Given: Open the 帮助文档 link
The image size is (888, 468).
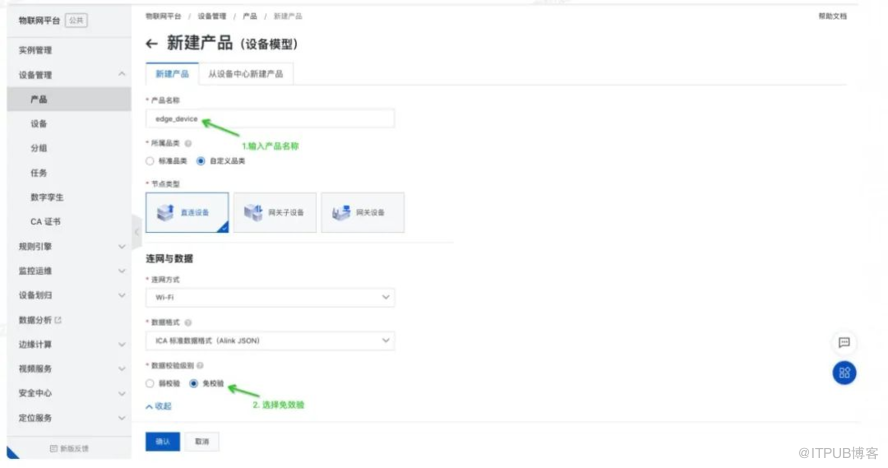Looking at the screenshot, I should 832,16.
